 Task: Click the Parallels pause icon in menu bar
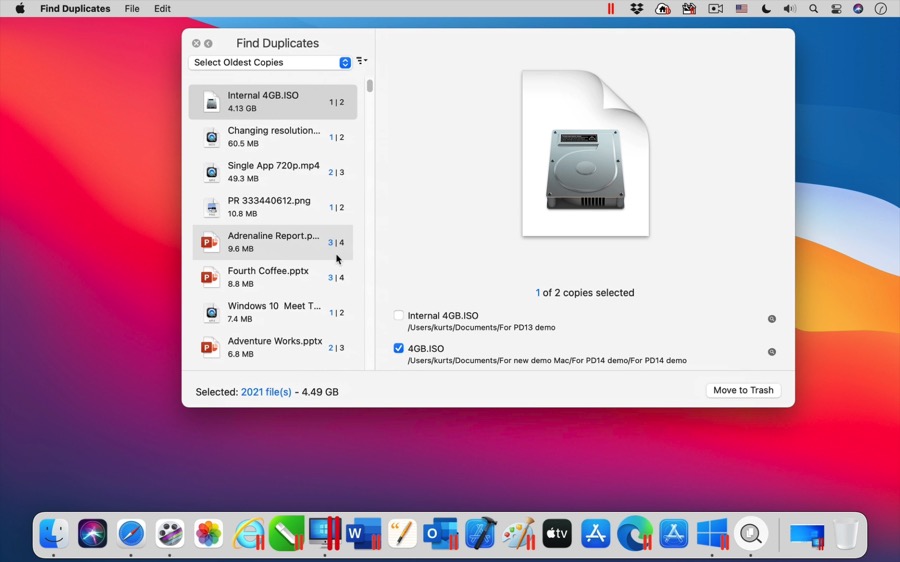pyautogui.click(x=611, y=9)
